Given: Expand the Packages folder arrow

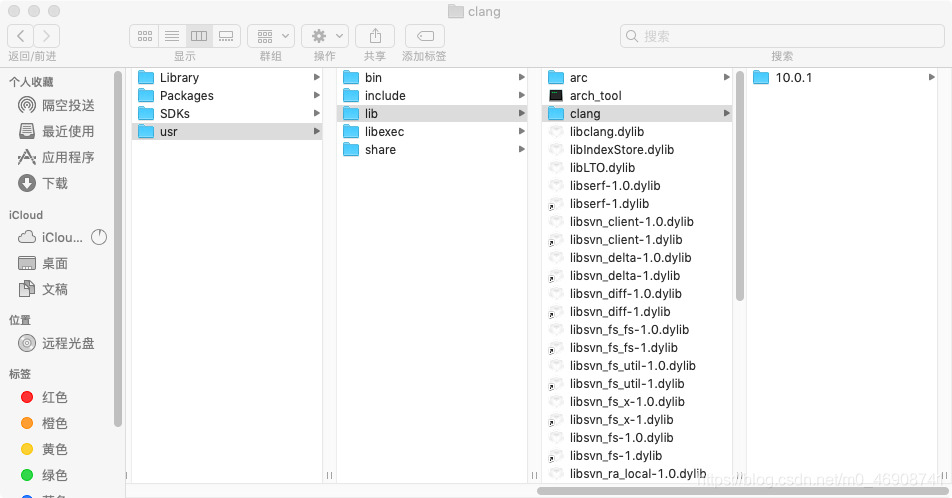Looking at the screenshot, I should pyautogui.click(x=316, y=95).
